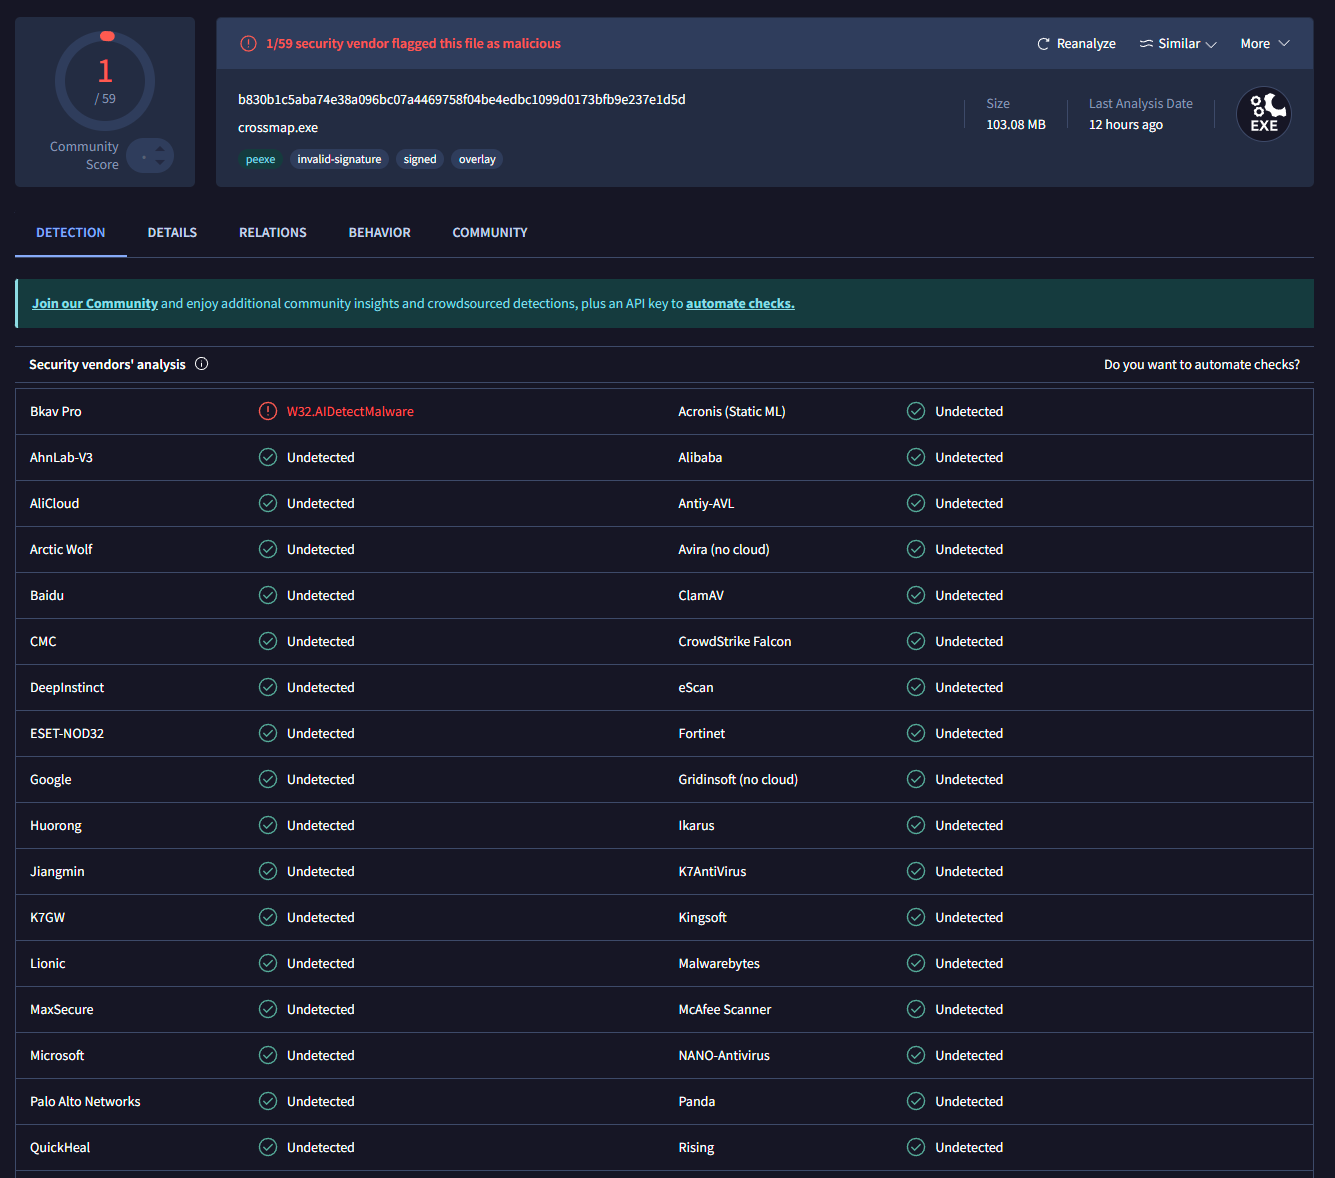Screen dimensions: 1335x1178
Task: Click the K7GW vendor name
Action: coord(47,918)
